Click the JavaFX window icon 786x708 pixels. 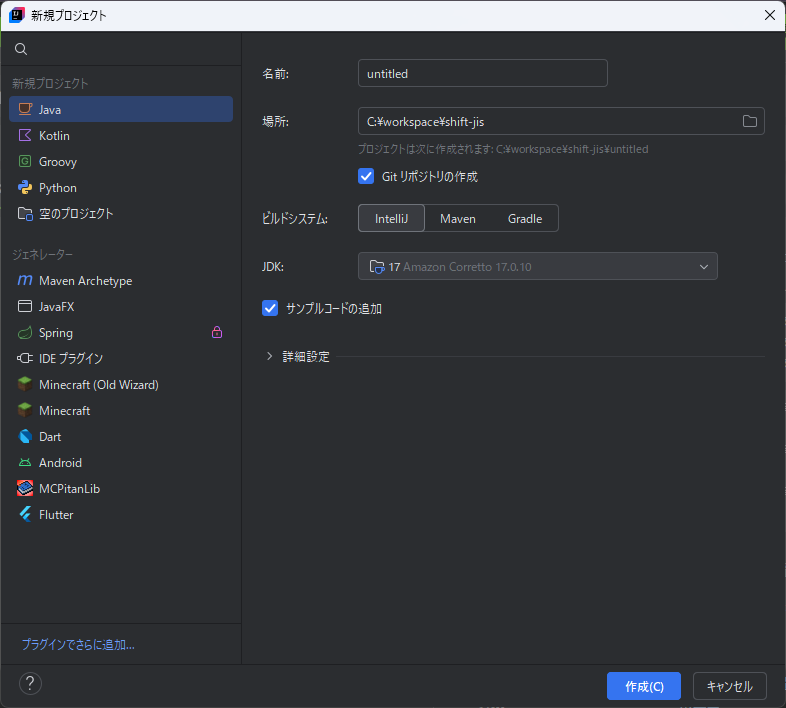click(x=25, y=306)
